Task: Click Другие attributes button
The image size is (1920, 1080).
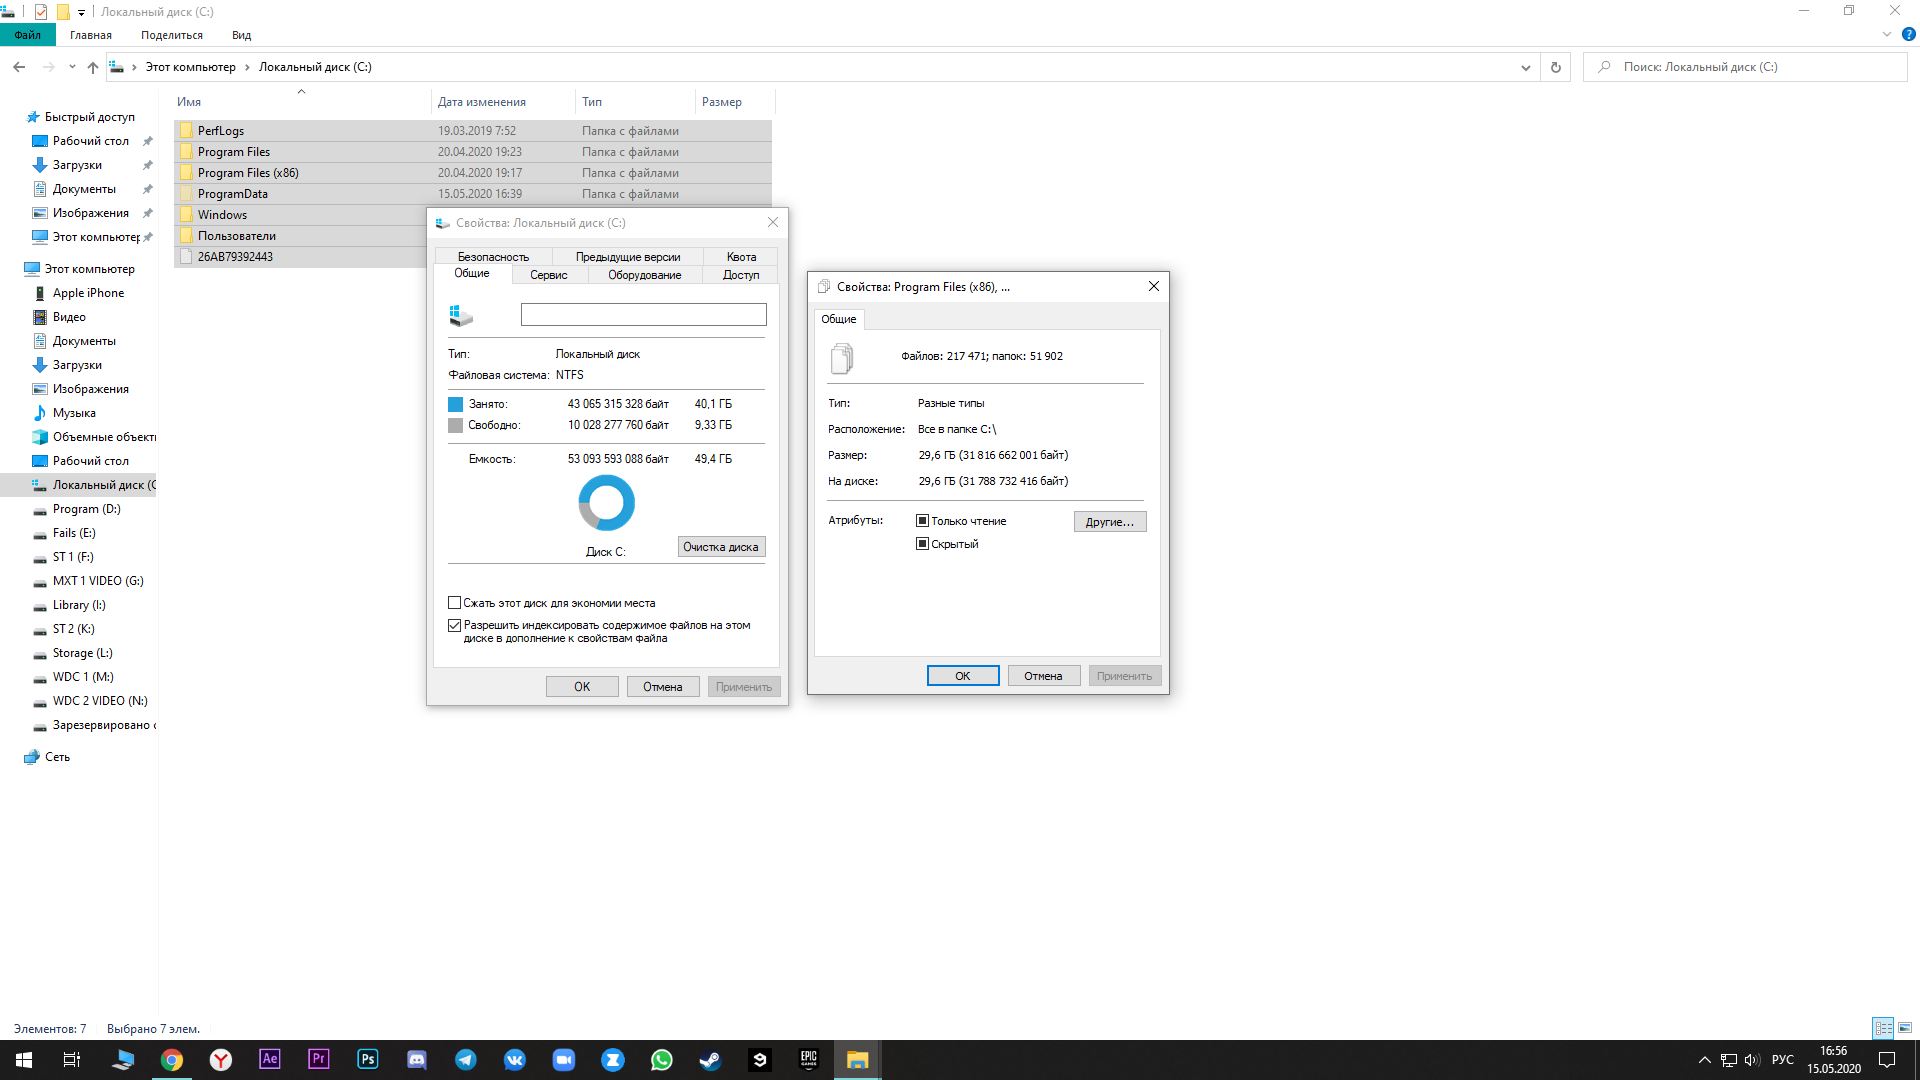Action: click(1109, 521)
